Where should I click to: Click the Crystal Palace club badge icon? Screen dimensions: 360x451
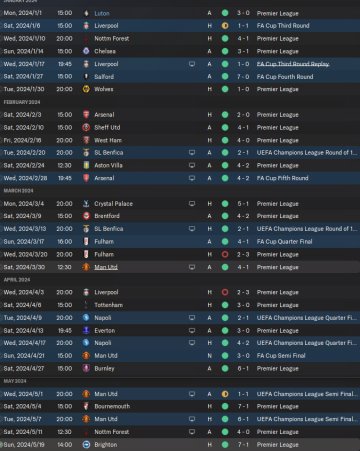pyautogui.click(x=86, y=203)
